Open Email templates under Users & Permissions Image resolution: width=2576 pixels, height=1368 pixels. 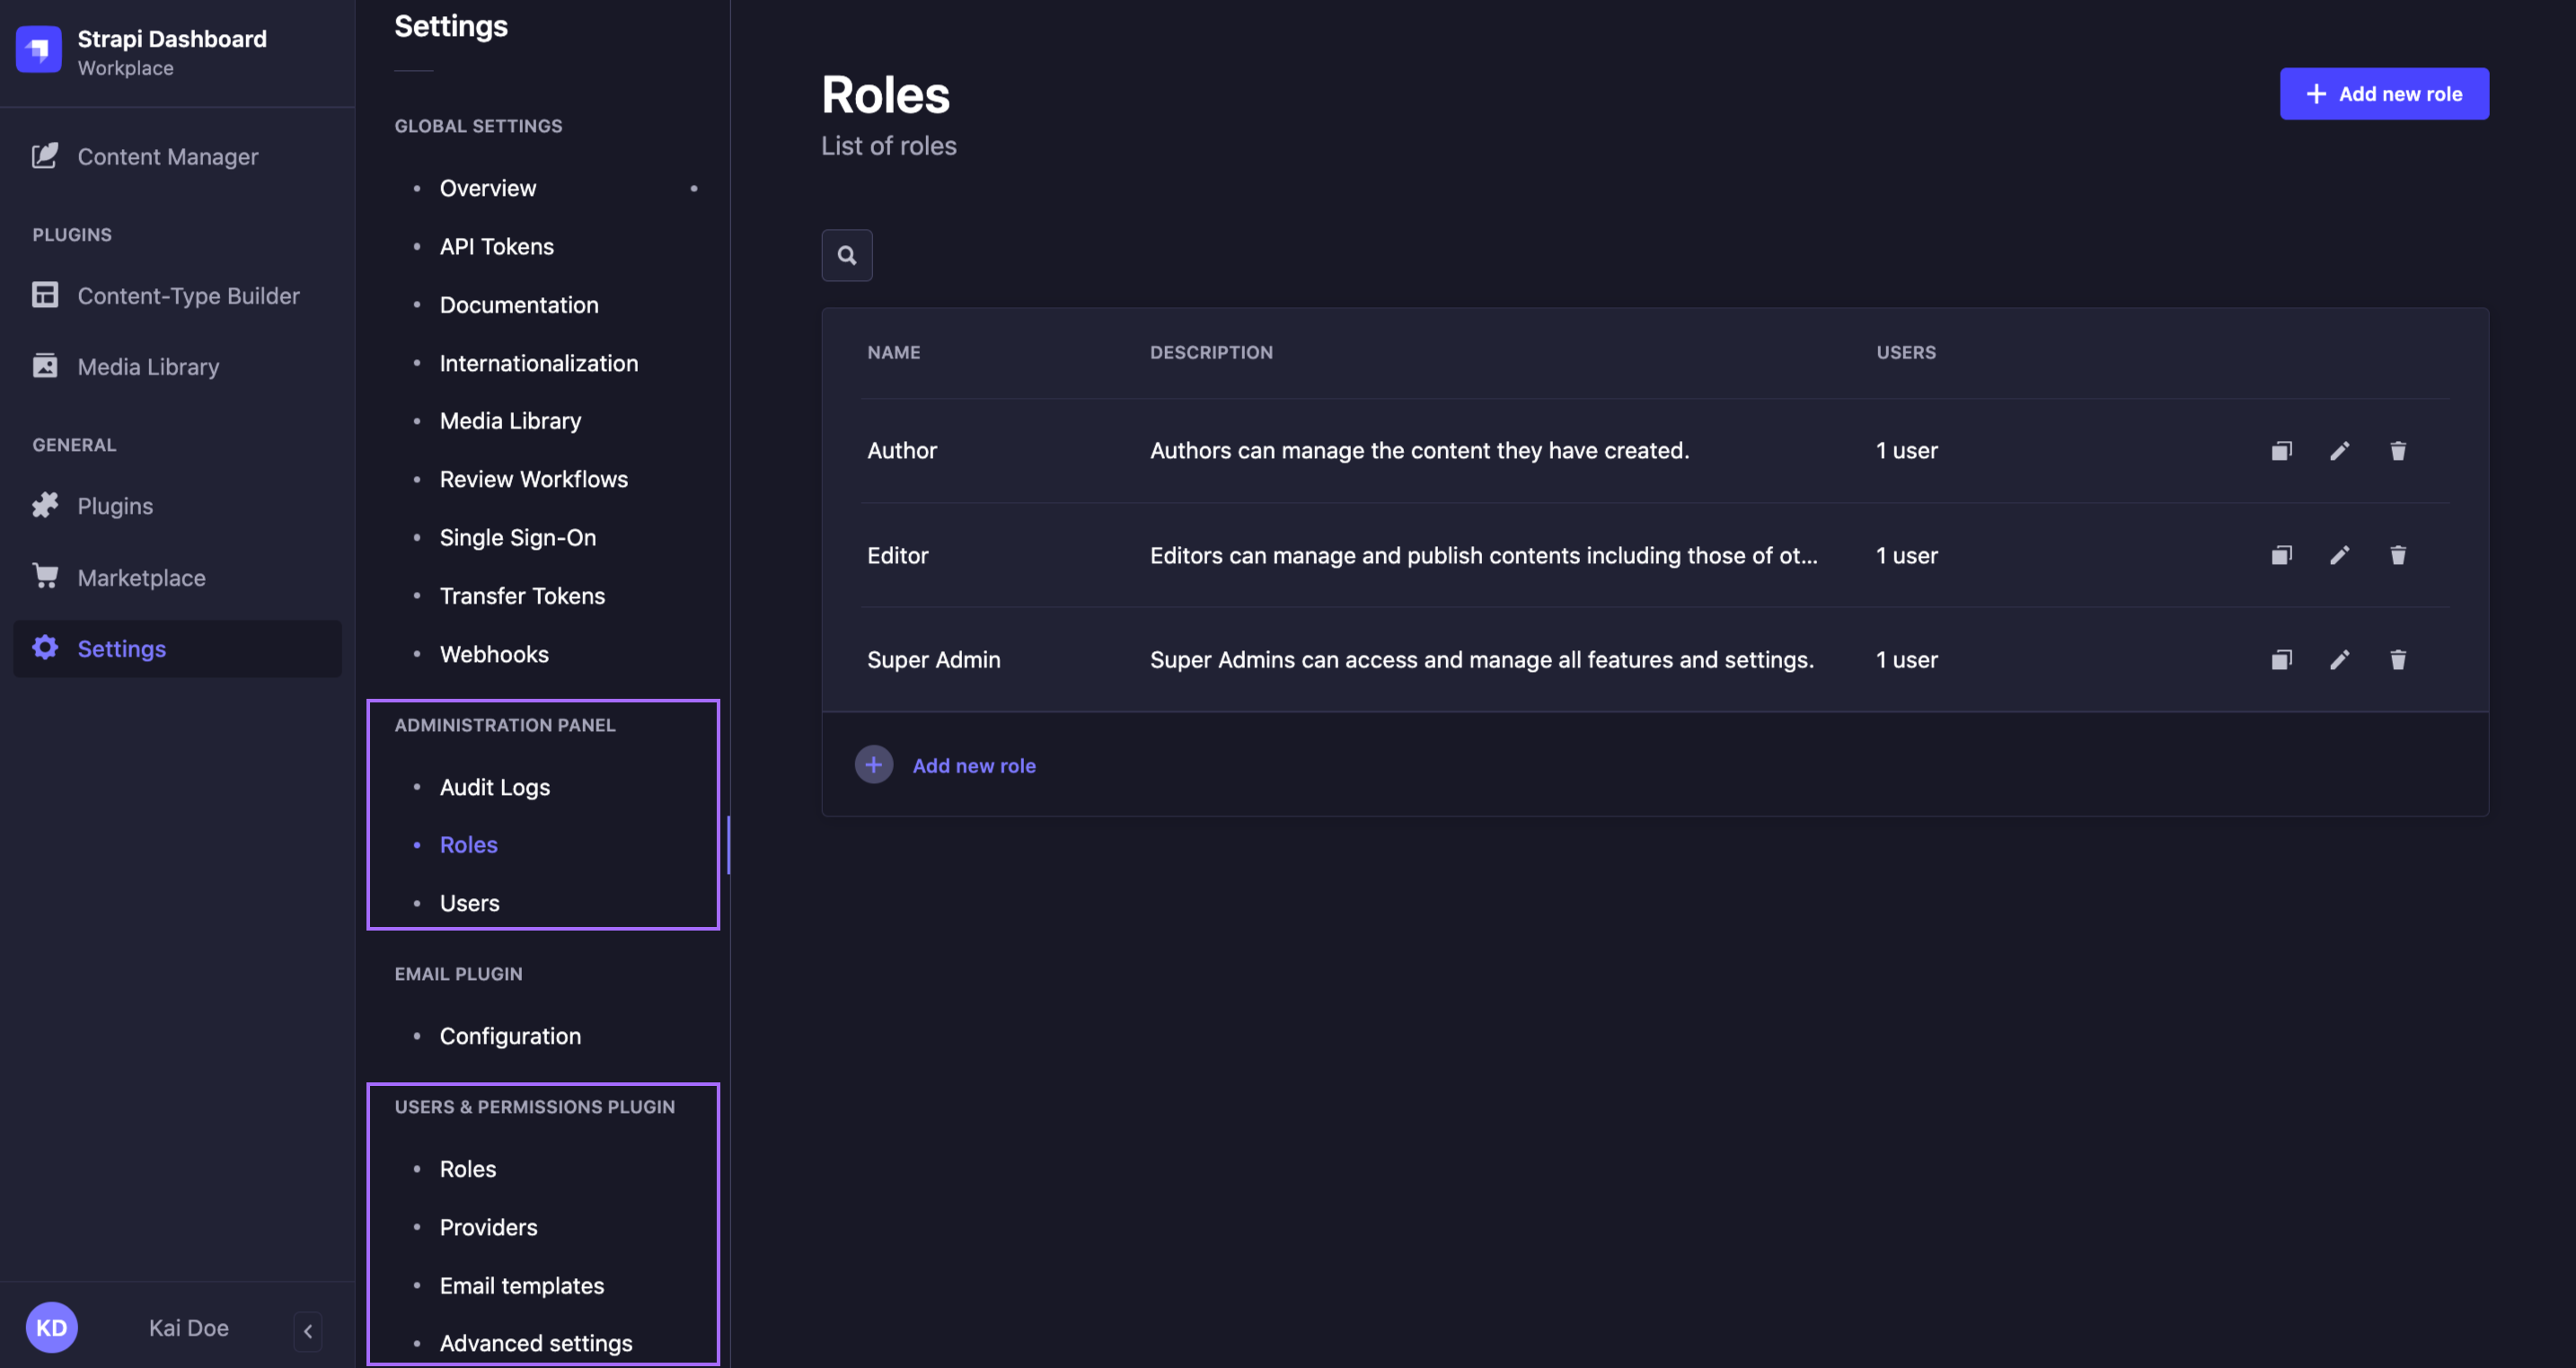point(521,1286)
